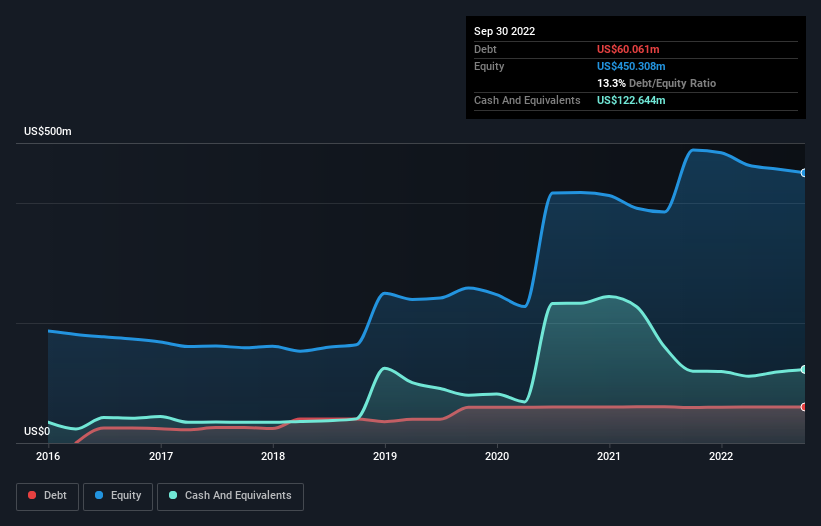This screenshot has height=526, width=821.
Task: Click the 2021 x-axis label
Action: coord(609,456)
